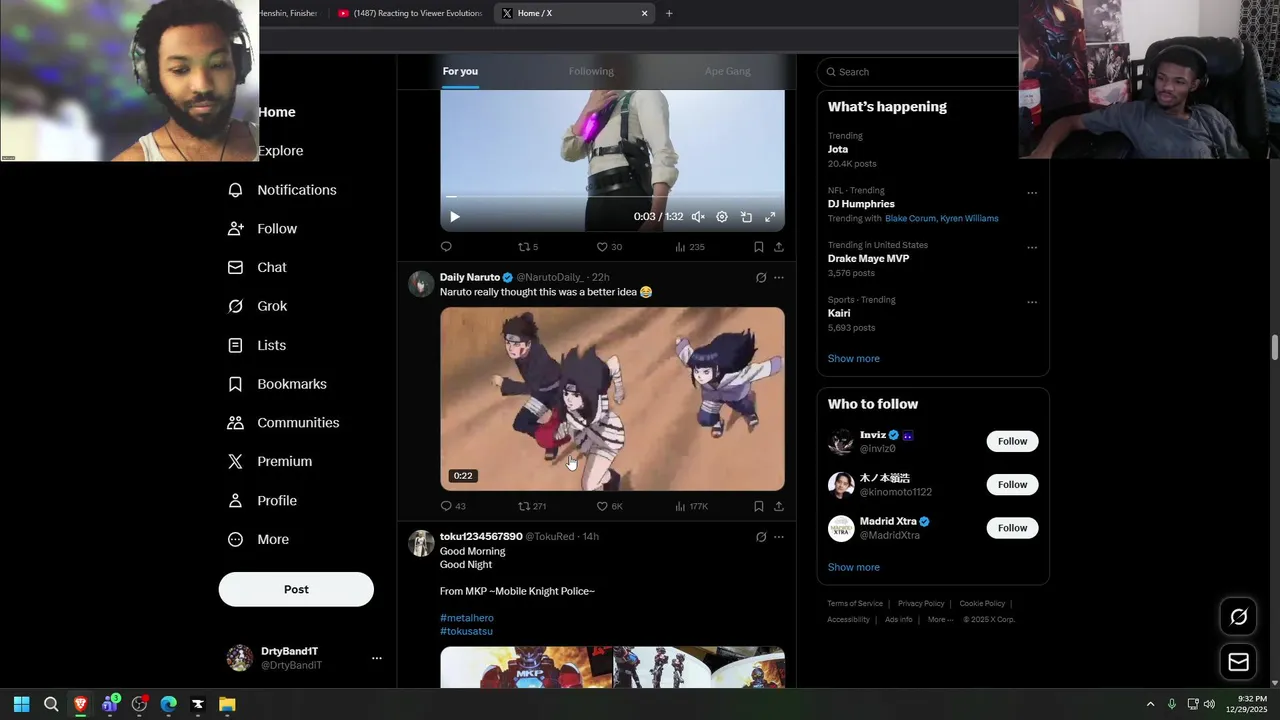This screenshot has width=1280, height=720.
Task: Open Follow person-plus icon in sidebar
Action: (x=235, y=229)
